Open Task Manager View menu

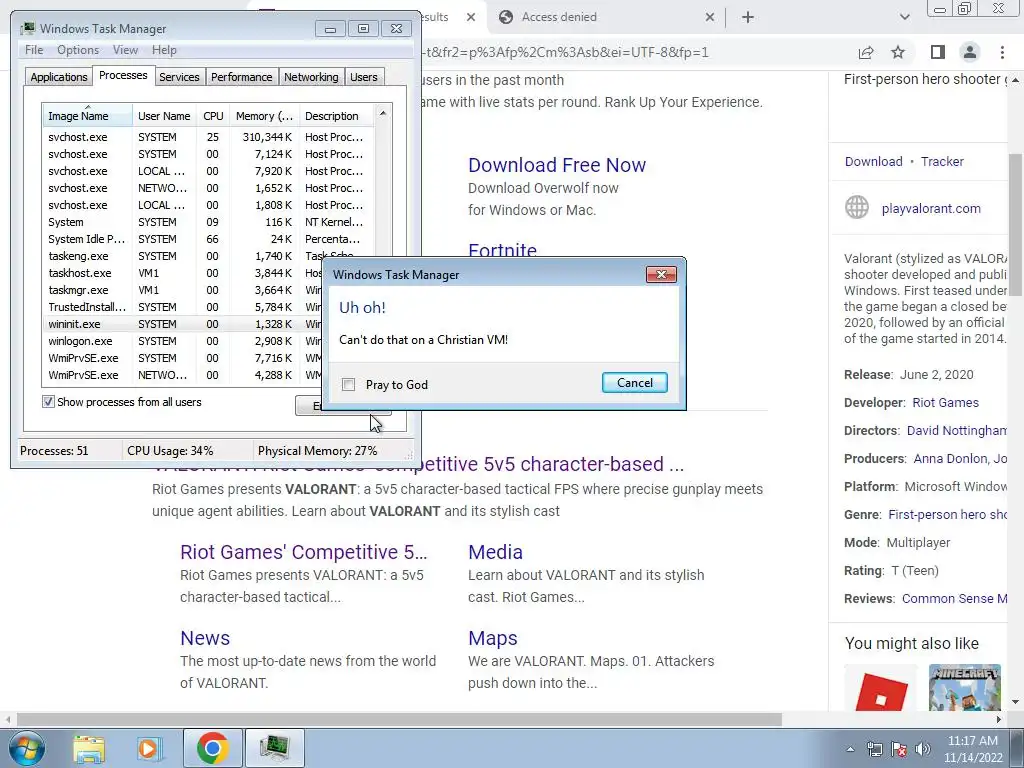coord(125,50)
